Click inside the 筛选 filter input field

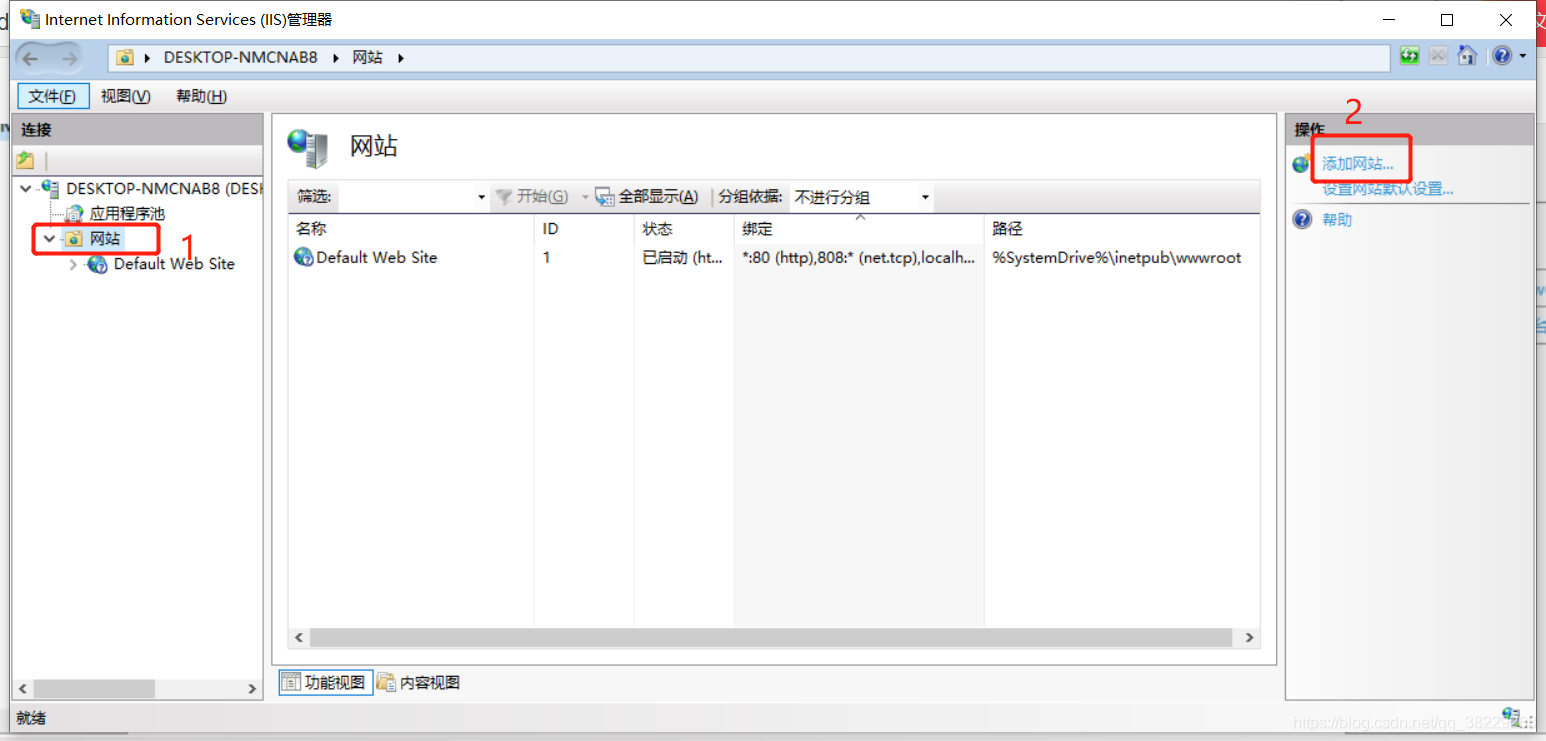(406, 197)
